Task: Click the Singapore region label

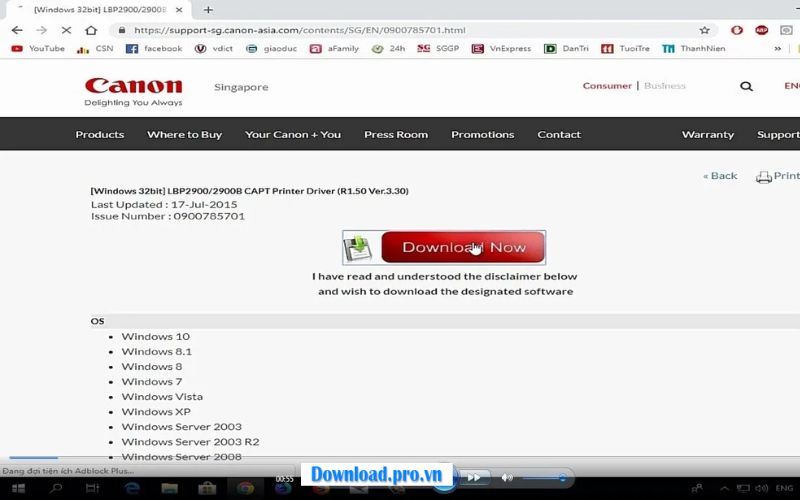Action: click(241, 87)
